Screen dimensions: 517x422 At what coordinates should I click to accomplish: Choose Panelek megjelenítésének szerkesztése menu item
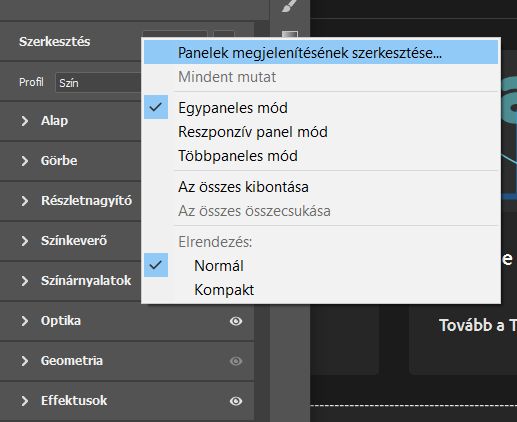(321, 52)
